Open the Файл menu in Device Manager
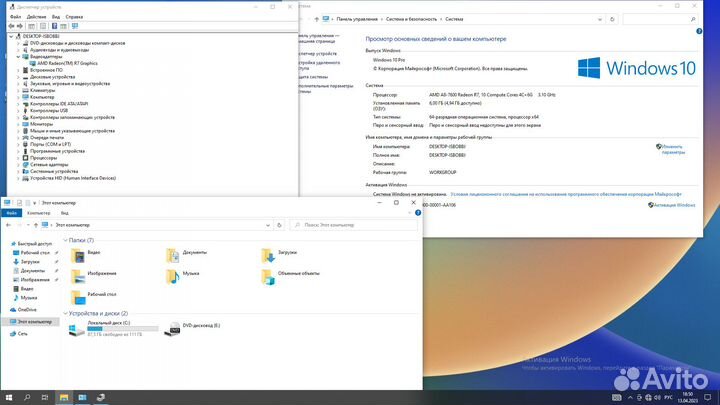The height and width of the screenshot is (405, 720). (15, 17)
